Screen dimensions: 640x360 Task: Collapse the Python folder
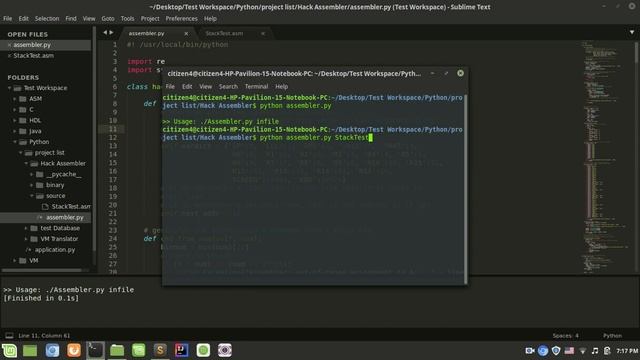(15, 142)
